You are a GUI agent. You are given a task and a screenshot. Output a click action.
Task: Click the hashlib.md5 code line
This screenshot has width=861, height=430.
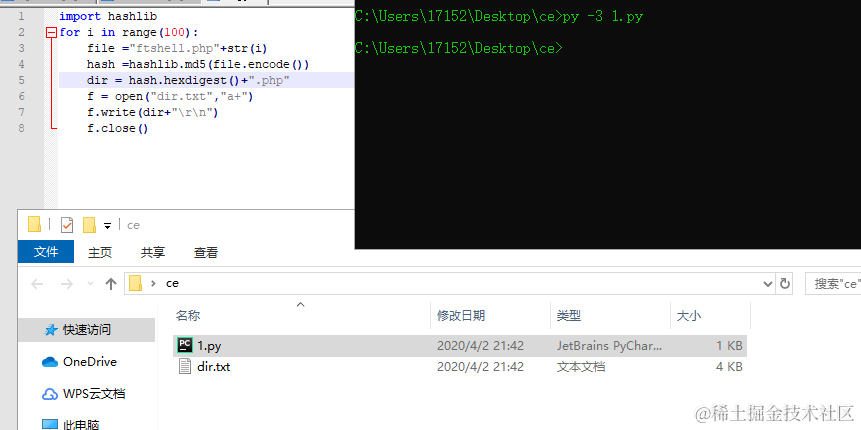[198, 64]
